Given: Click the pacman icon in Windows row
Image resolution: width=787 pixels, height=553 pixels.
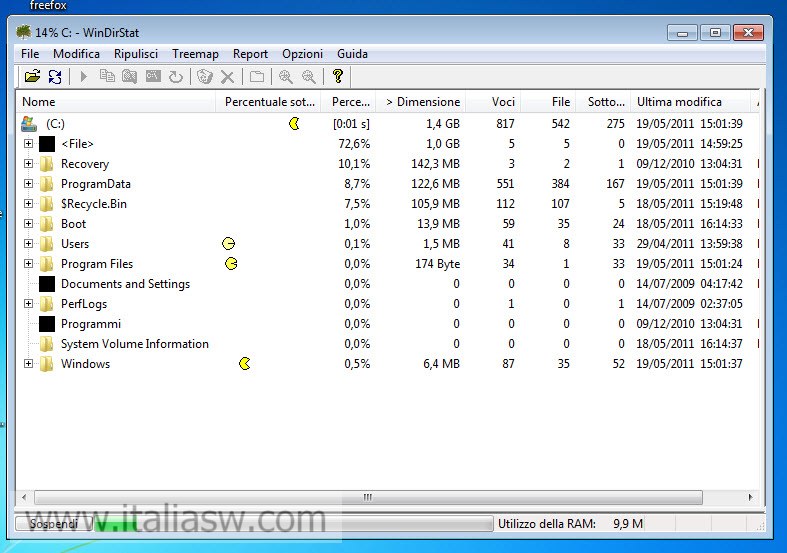Looking at the screenshot, I should pos(245,363).
